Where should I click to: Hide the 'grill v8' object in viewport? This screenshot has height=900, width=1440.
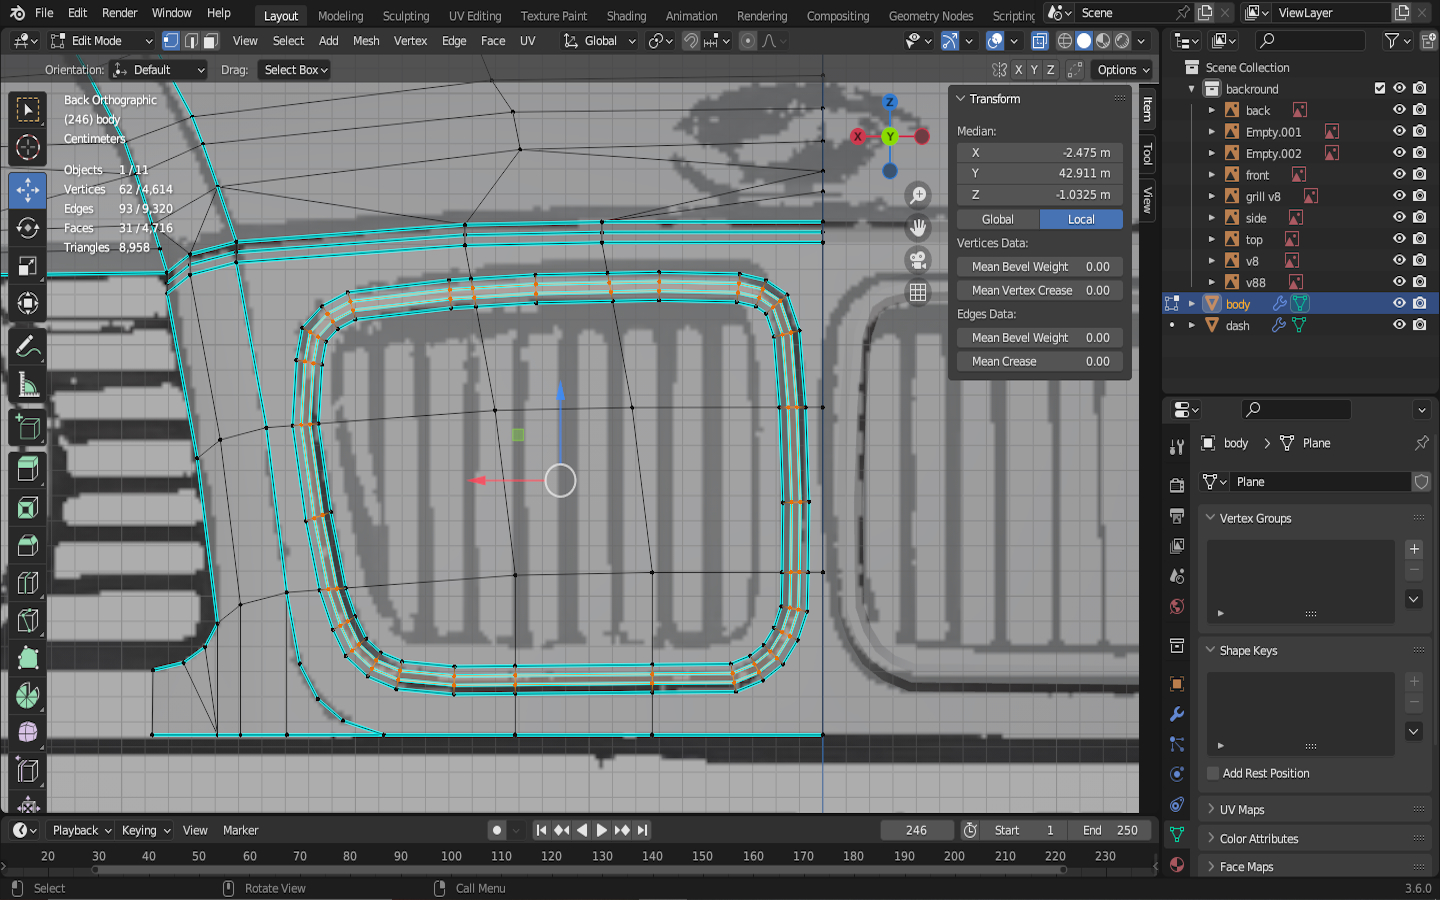(x=1399, y=196)
